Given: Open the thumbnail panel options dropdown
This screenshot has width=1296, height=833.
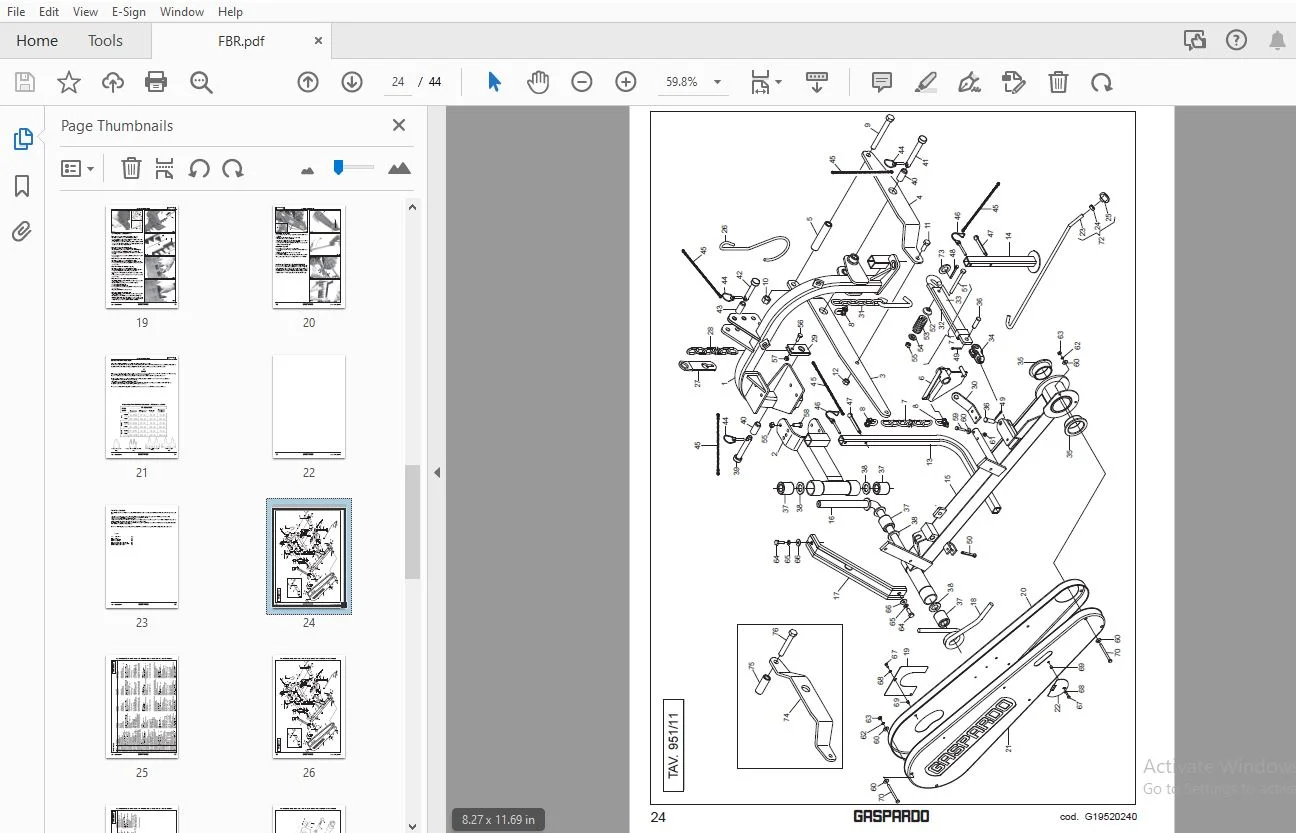Looking at the screenshot, I should 77,168.
